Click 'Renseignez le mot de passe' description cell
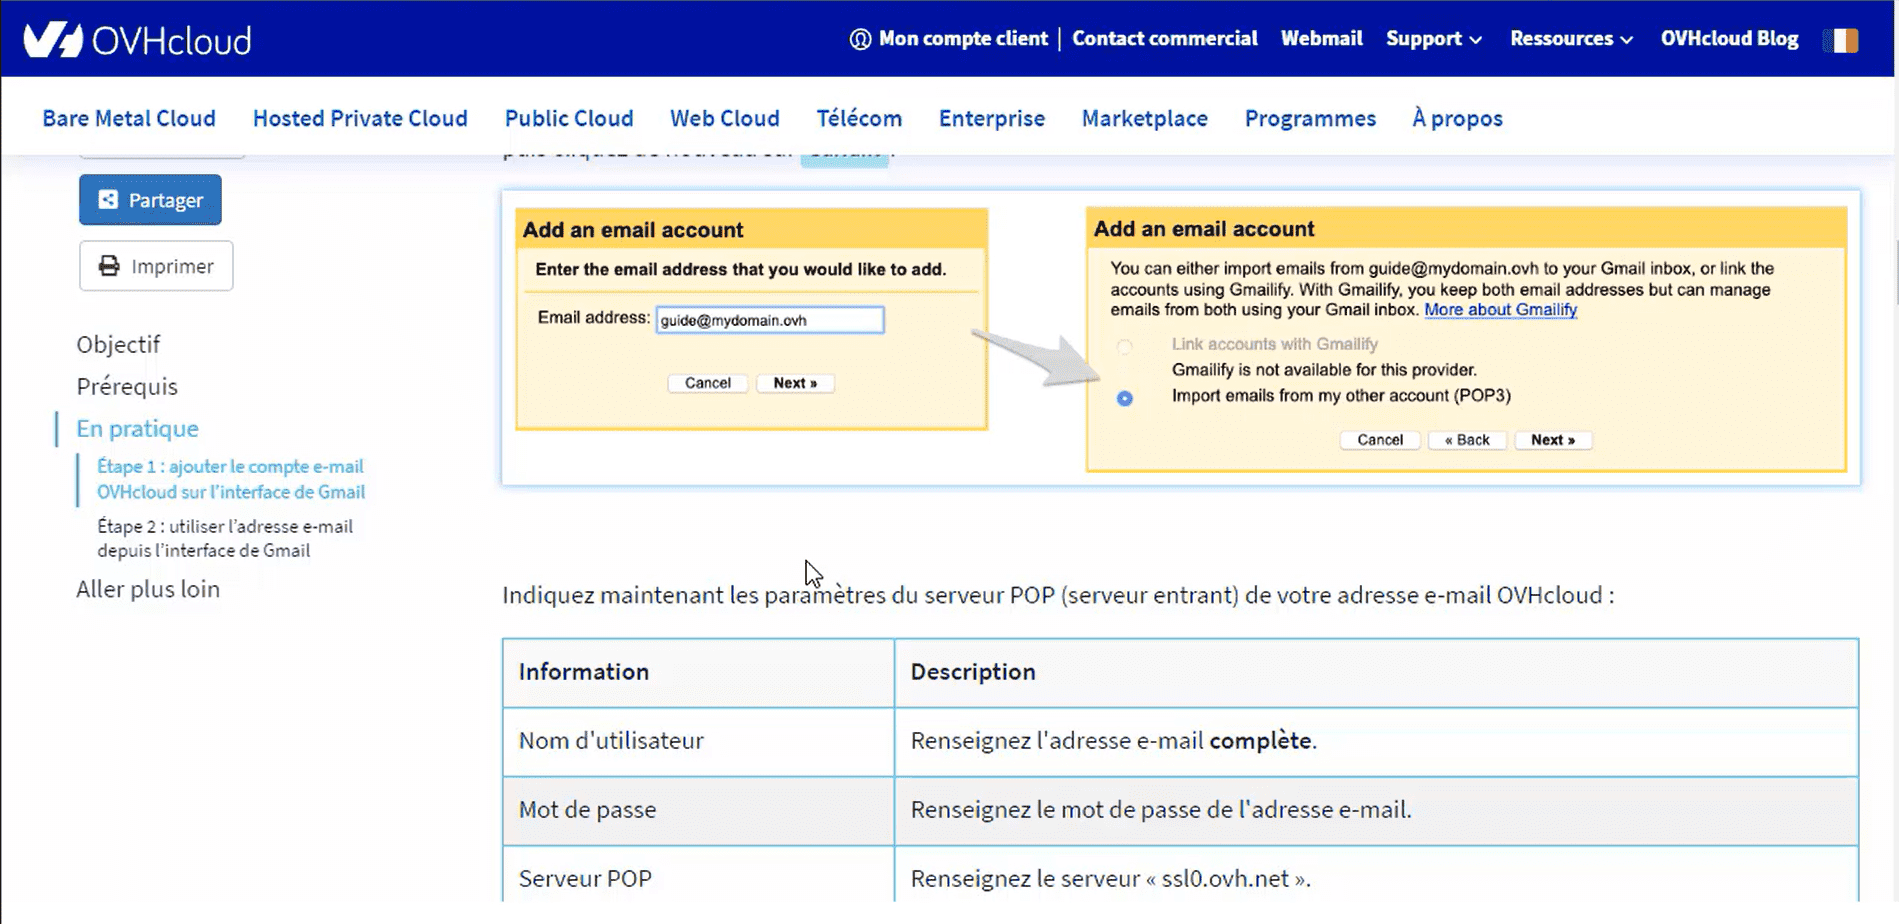The width and height of the screenshot is (1899, 924). pos(1376,810)
